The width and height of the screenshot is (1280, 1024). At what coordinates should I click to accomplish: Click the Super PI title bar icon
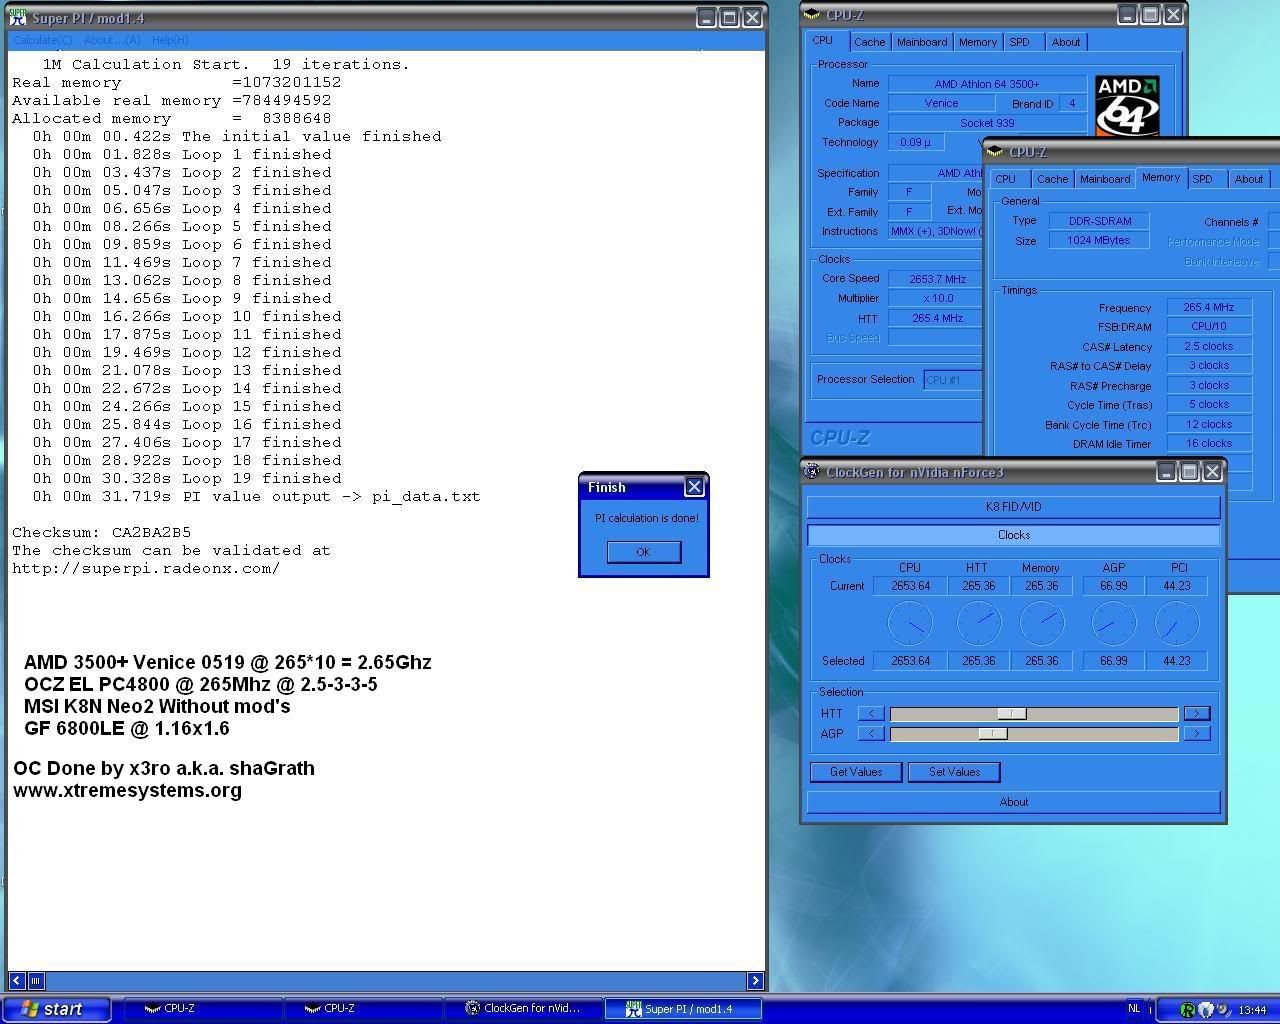18,17
